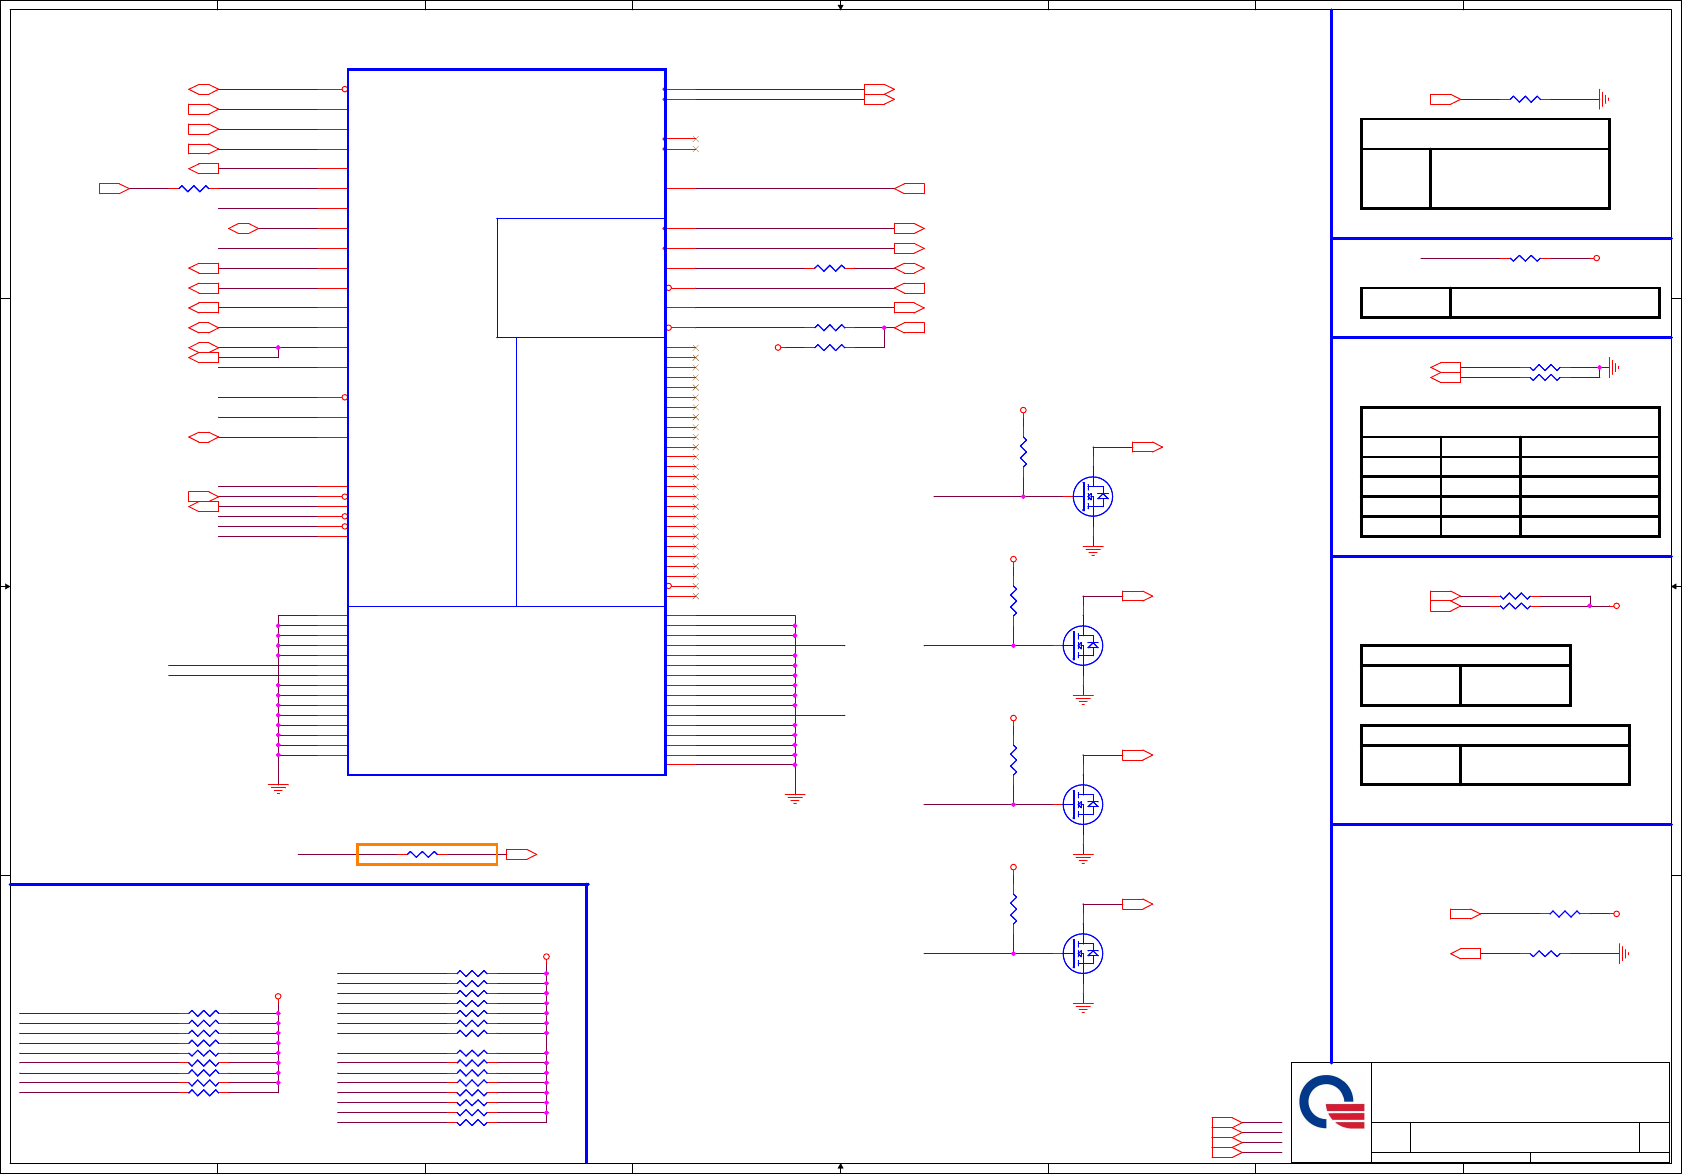Click the resistor in the top-right panel
1682x1174 pixels.
point(1525,99)
